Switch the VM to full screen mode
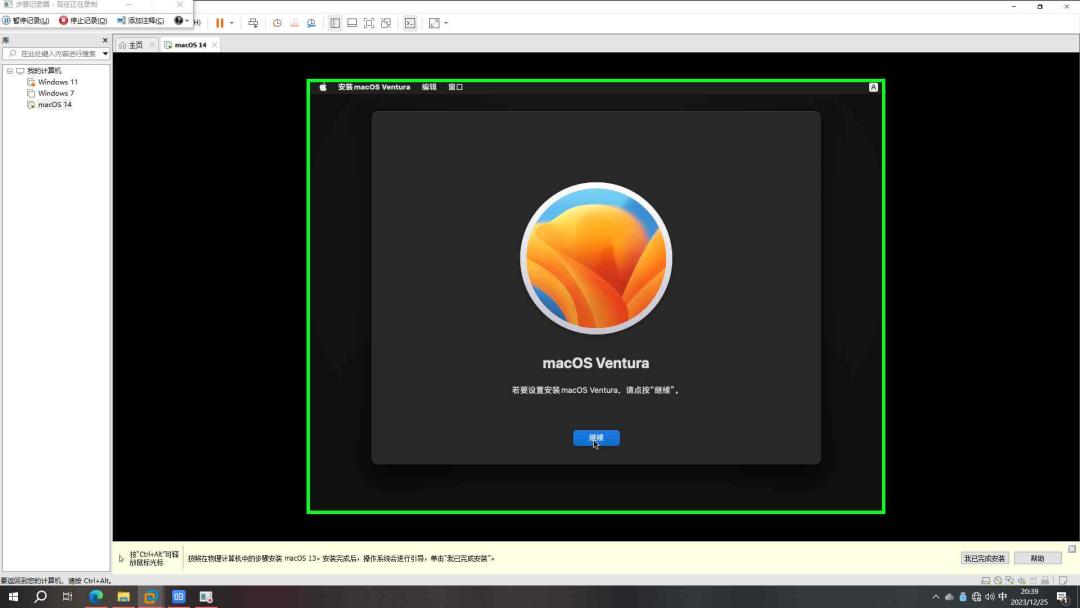 (368, 22)
